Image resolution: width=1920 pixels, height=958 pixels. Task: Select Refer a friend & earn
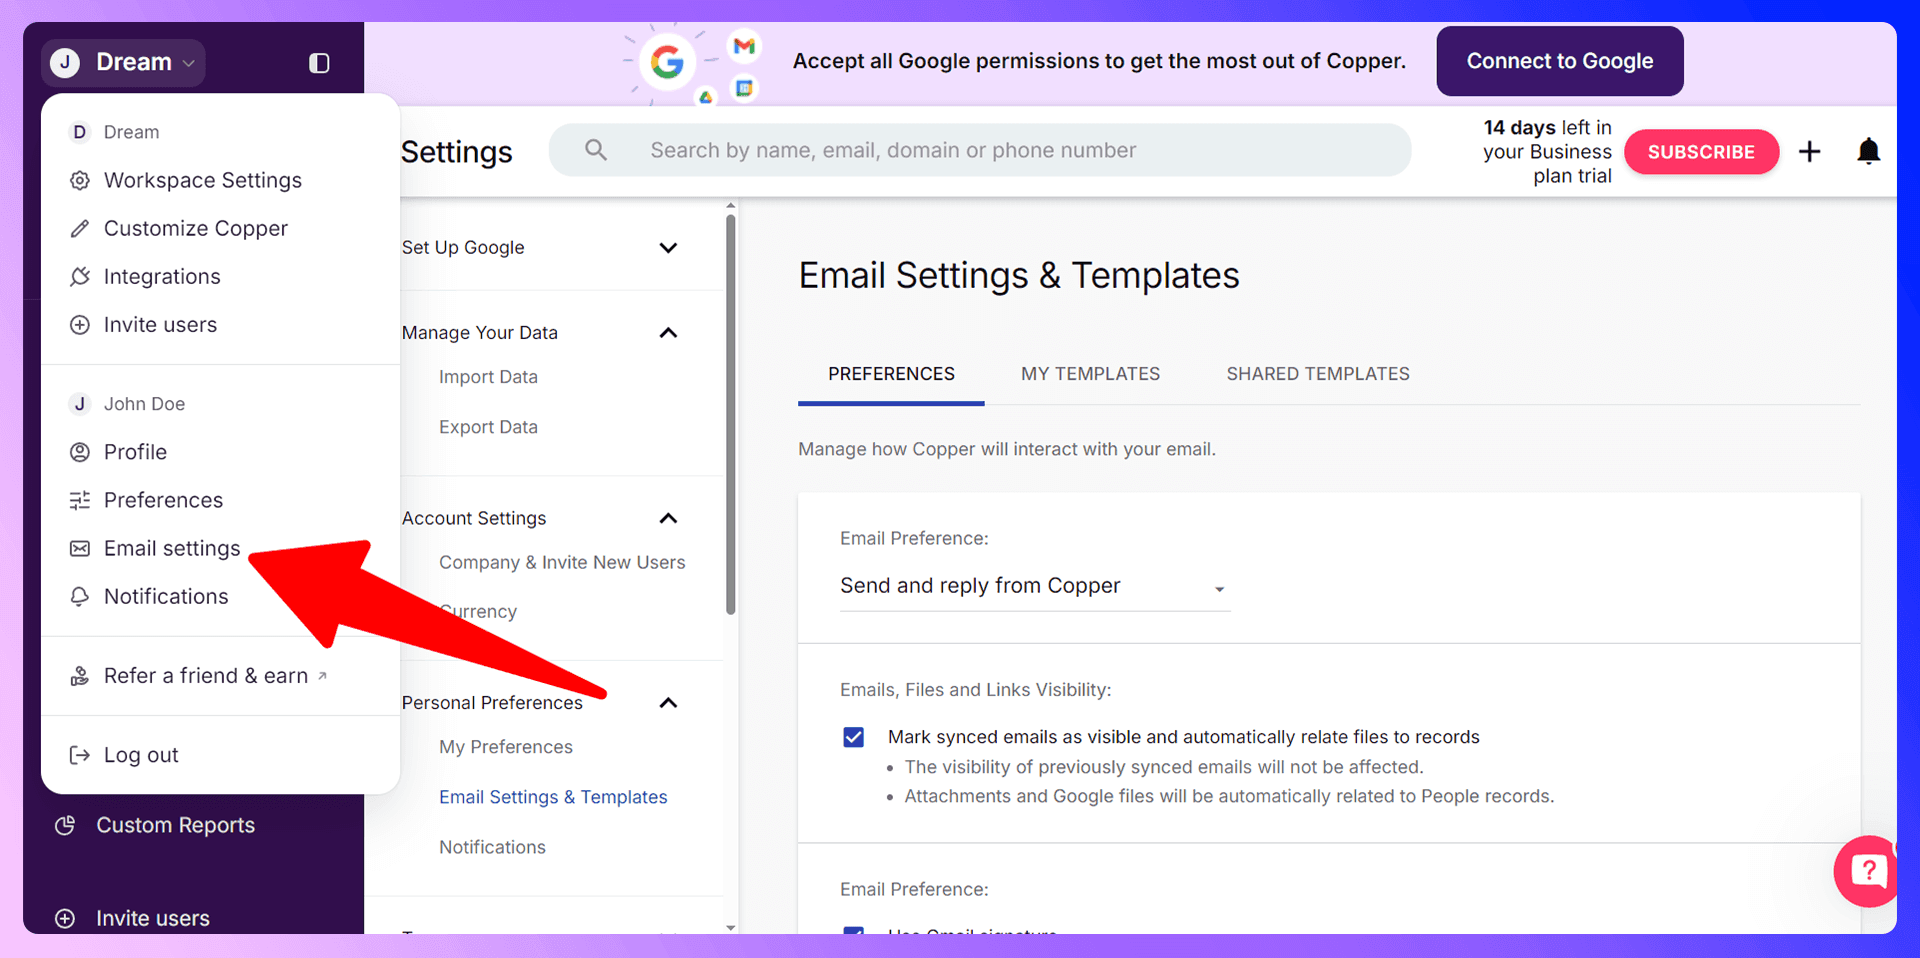206,676
